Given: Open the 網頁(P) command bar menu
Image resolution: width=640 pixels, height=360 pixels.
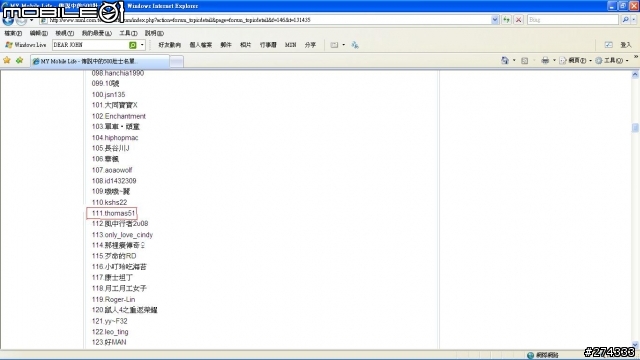Looking at the screenshot, I should click(x=575, y=60).
